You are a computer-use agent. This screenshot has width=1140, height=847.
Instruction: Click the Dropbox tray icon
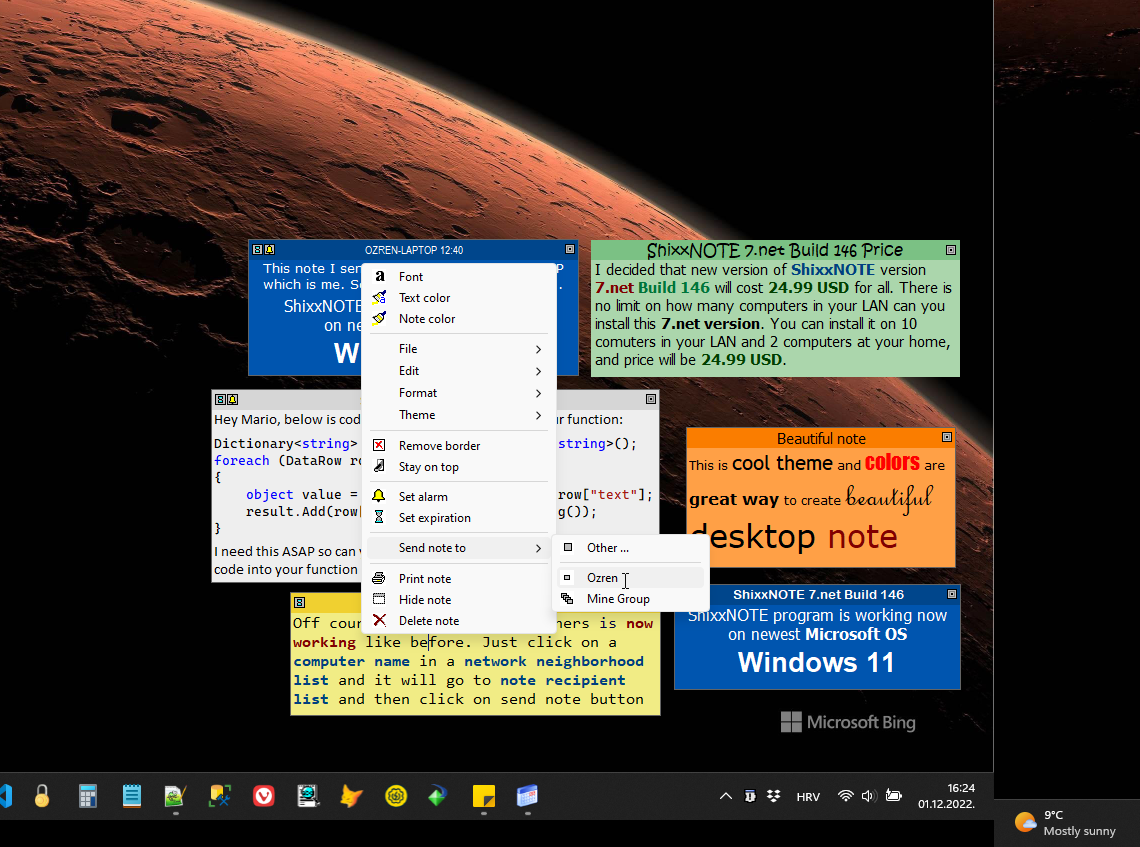[x=774, y=796]
